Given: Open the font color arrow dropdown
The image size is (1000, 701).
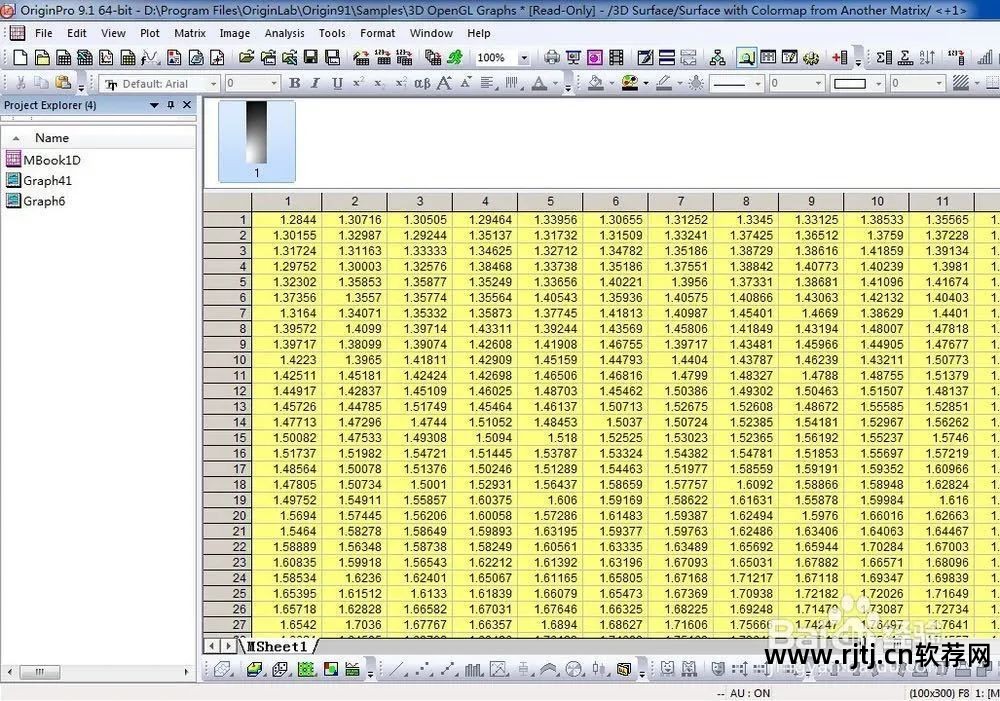Looking at the screenshot, I should tap(555, 84).
